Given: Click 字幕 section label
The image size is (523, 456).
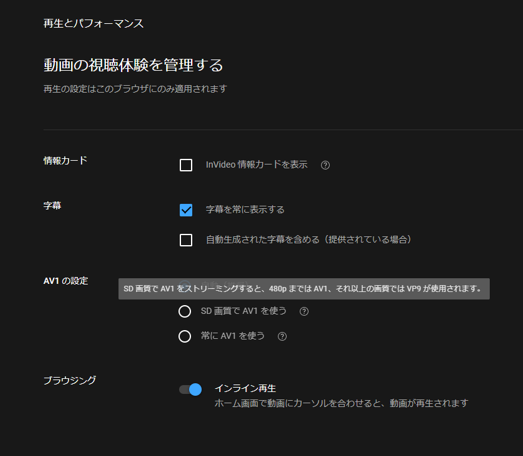Looking at the screenshot, I should tap(52, 205).
